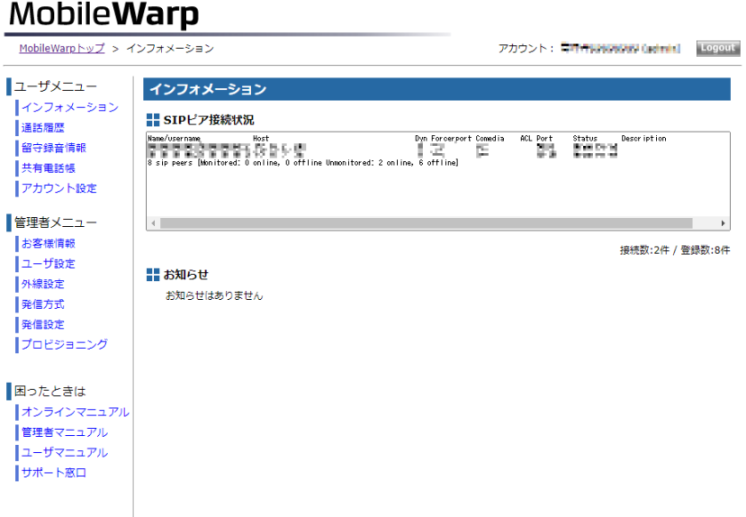Image resolution: width=746 pixels, height=517 pixels.
Task: Open 発信設定 outgoing call settings
Action: point(43,324)
